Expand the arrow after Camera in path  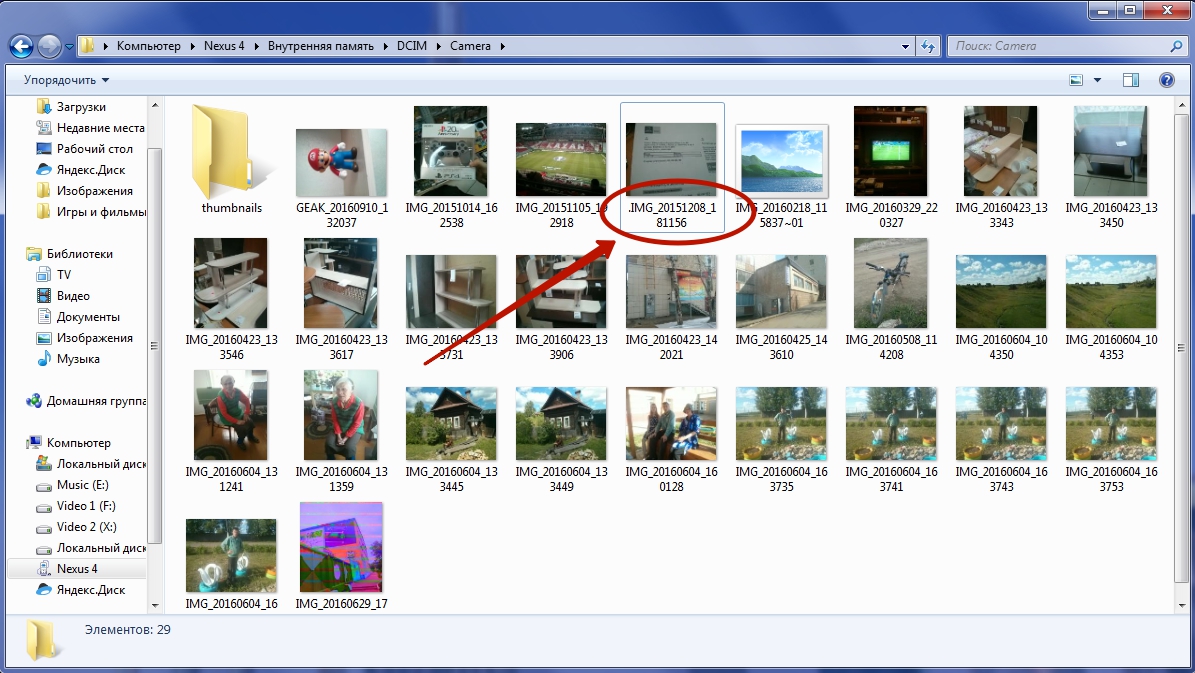pyautogui.click(x=502, y=46)
